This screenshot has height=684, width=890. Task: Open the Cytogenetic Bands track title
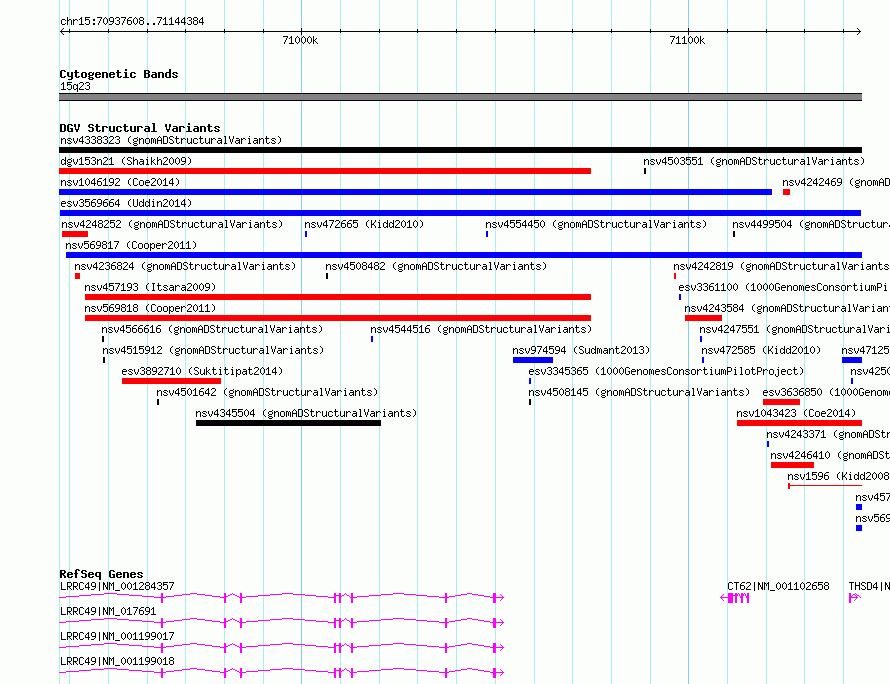coord(119,74)
